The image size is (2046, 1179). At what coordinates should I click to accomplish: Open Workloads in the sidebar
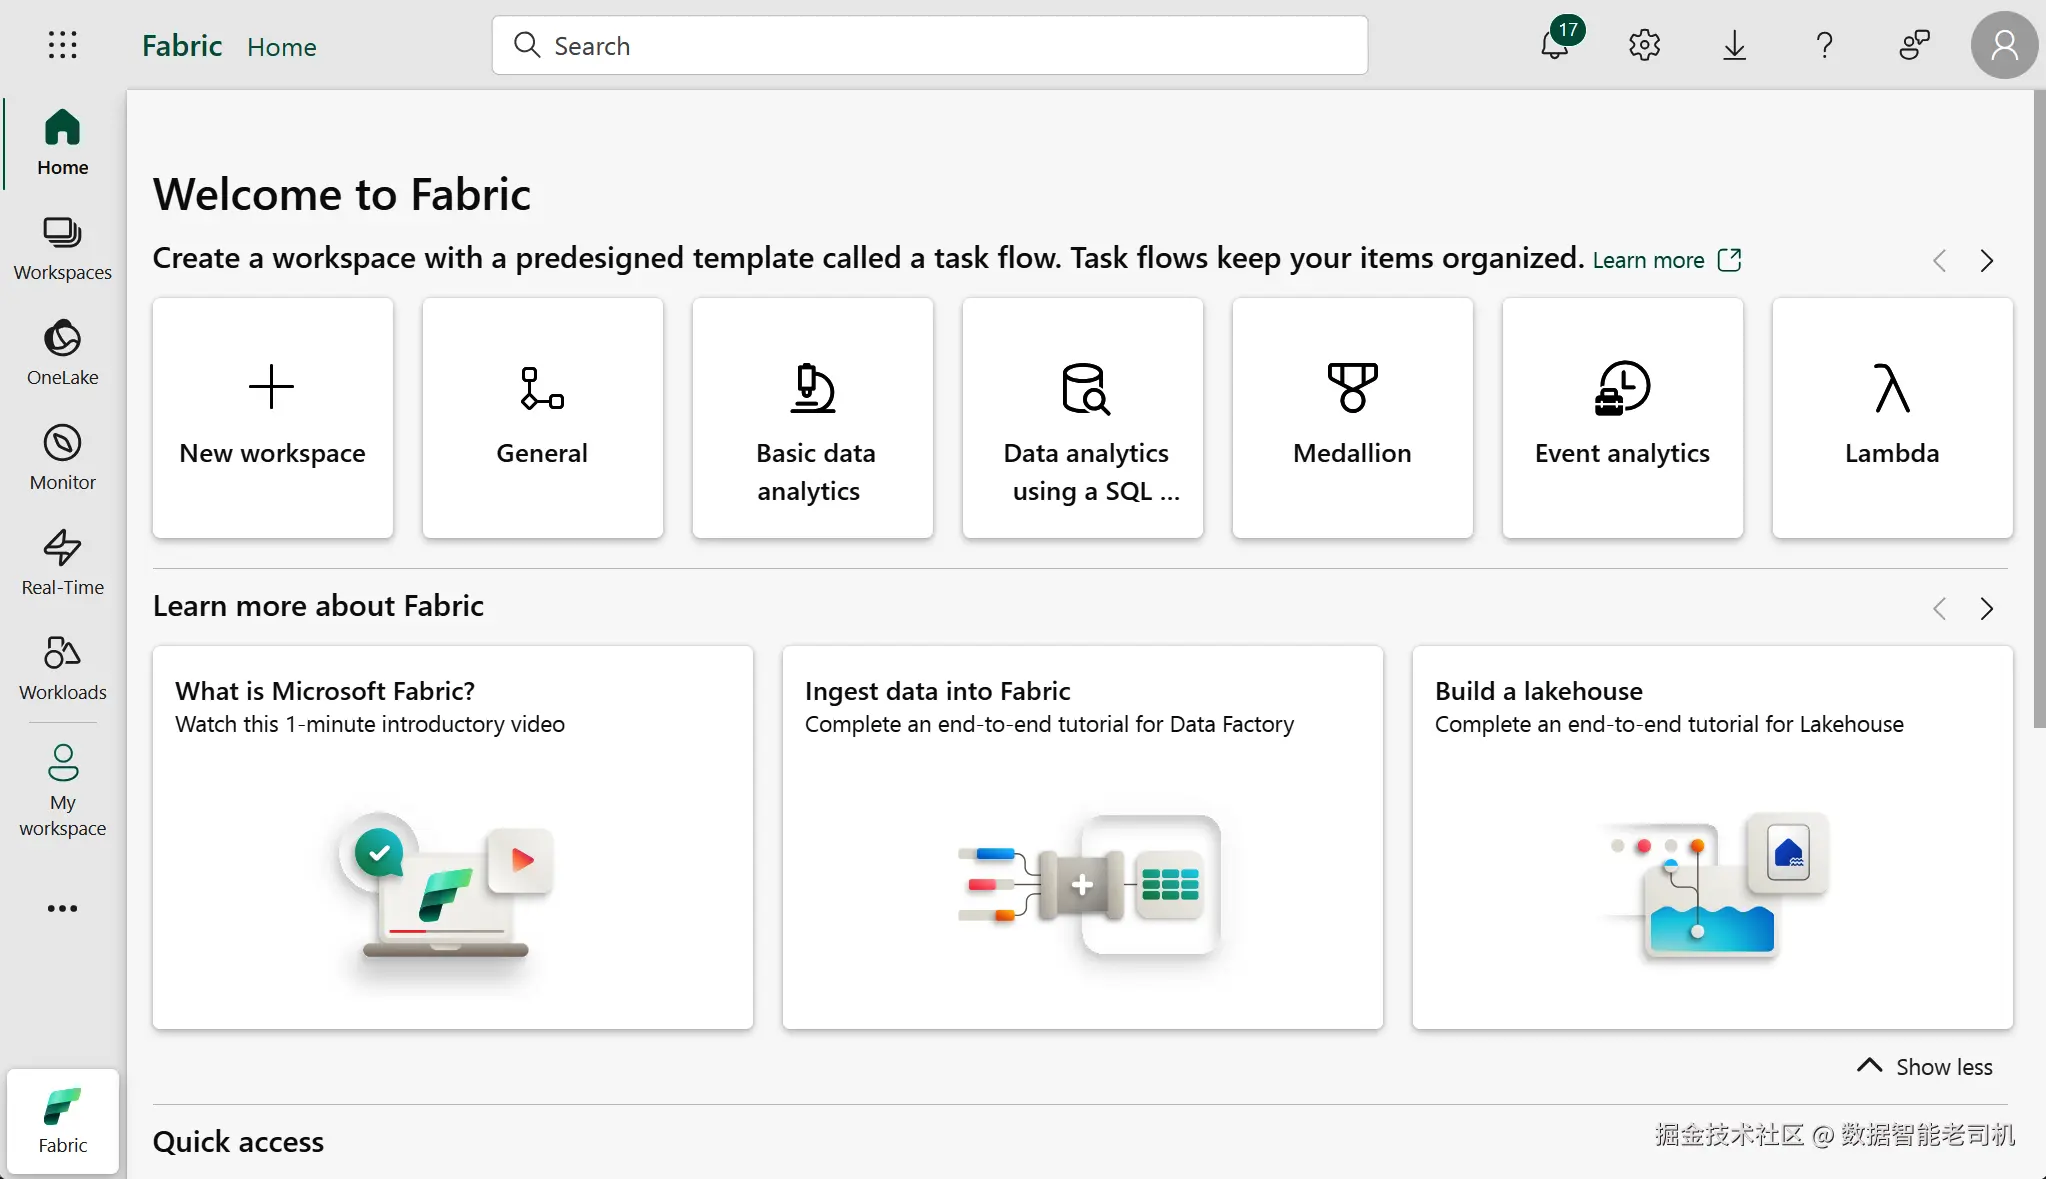[x=62, y=667]
